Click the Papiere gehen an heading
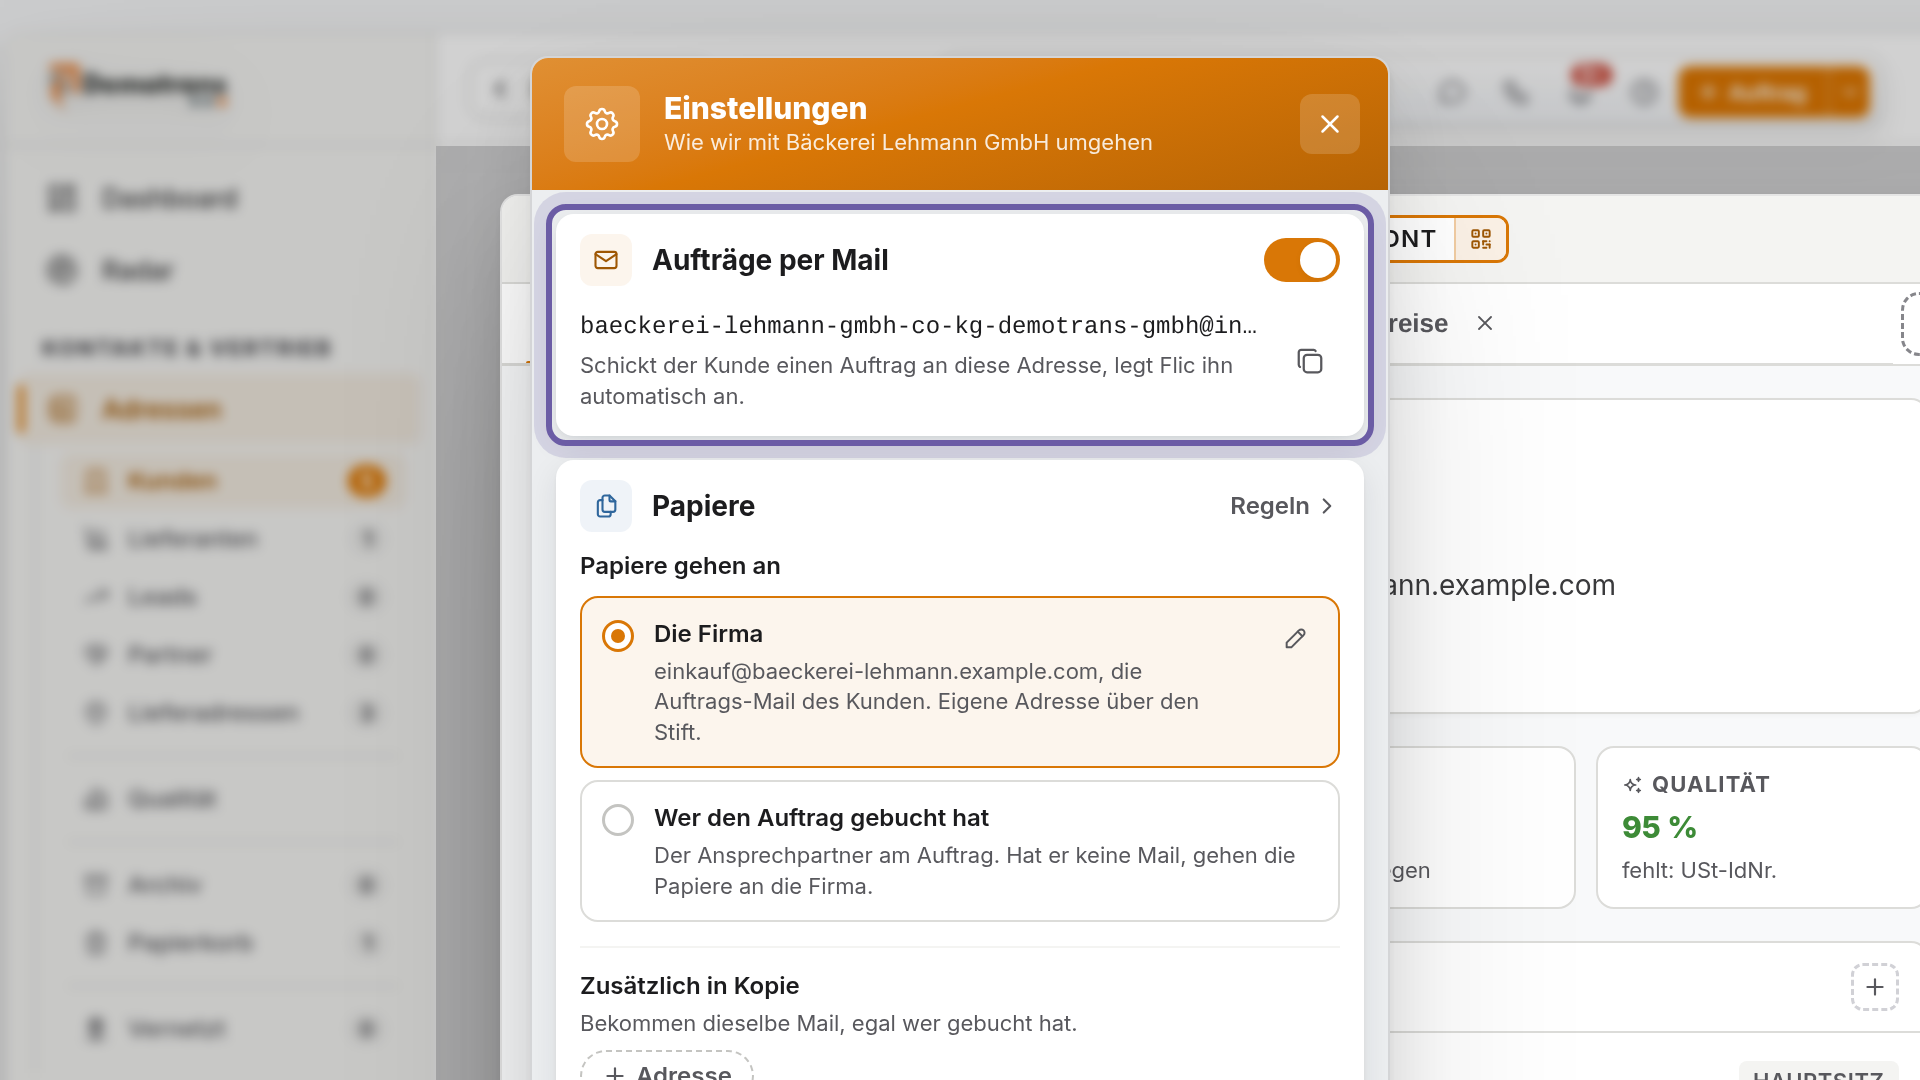The height and width of the screenshot is (1080, 1920). [x=680, y=566]
